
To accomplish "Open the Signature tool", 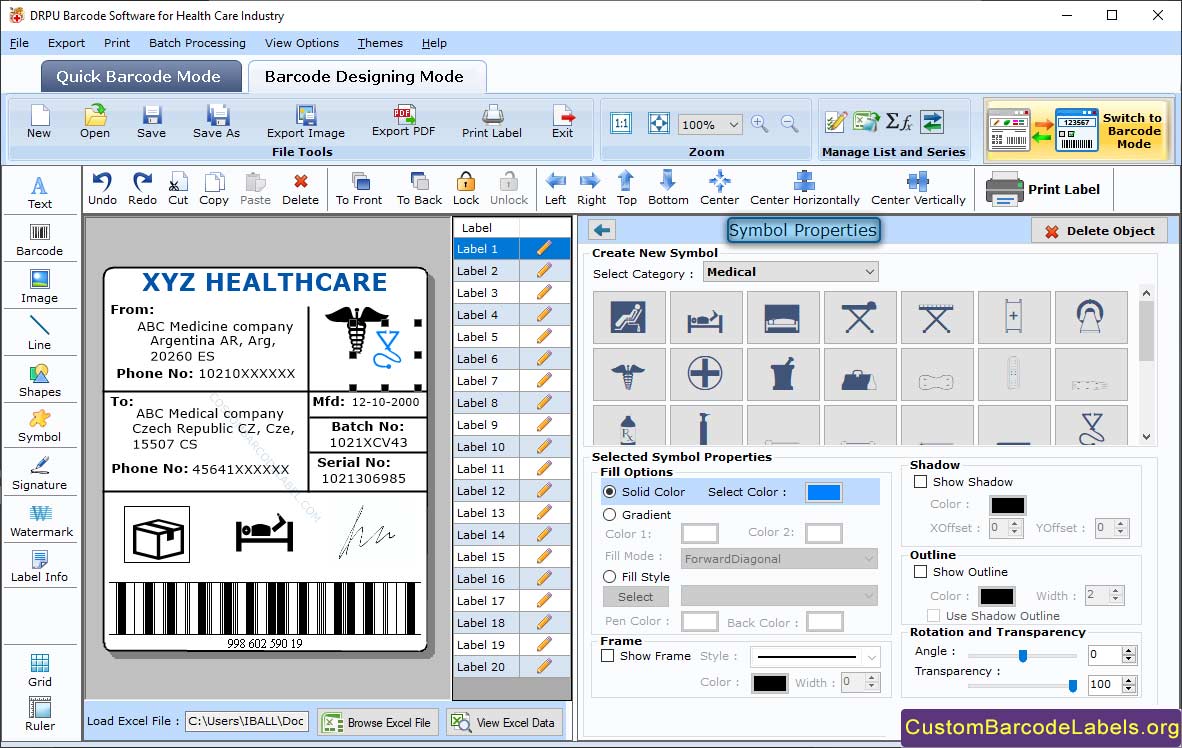I will [x=39, y=474].
